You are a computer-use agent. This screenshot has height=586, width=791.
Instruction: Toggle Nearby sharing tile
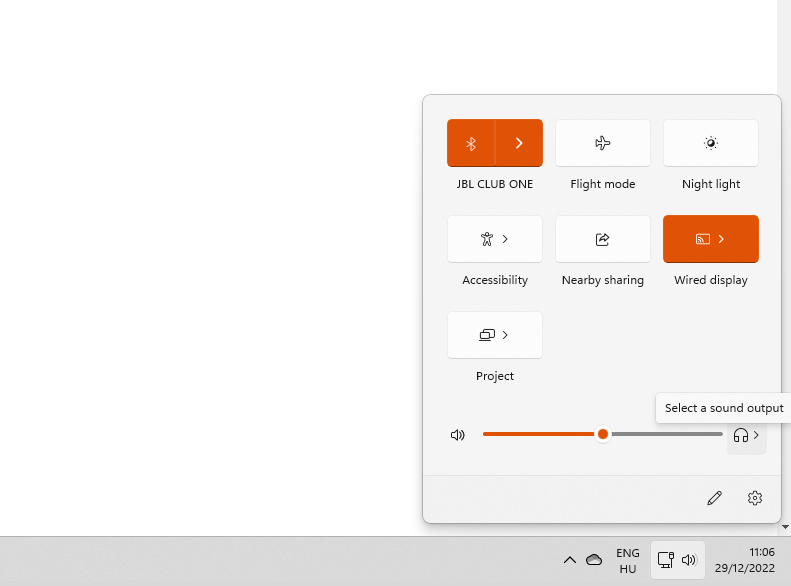(x=603, y=239)
